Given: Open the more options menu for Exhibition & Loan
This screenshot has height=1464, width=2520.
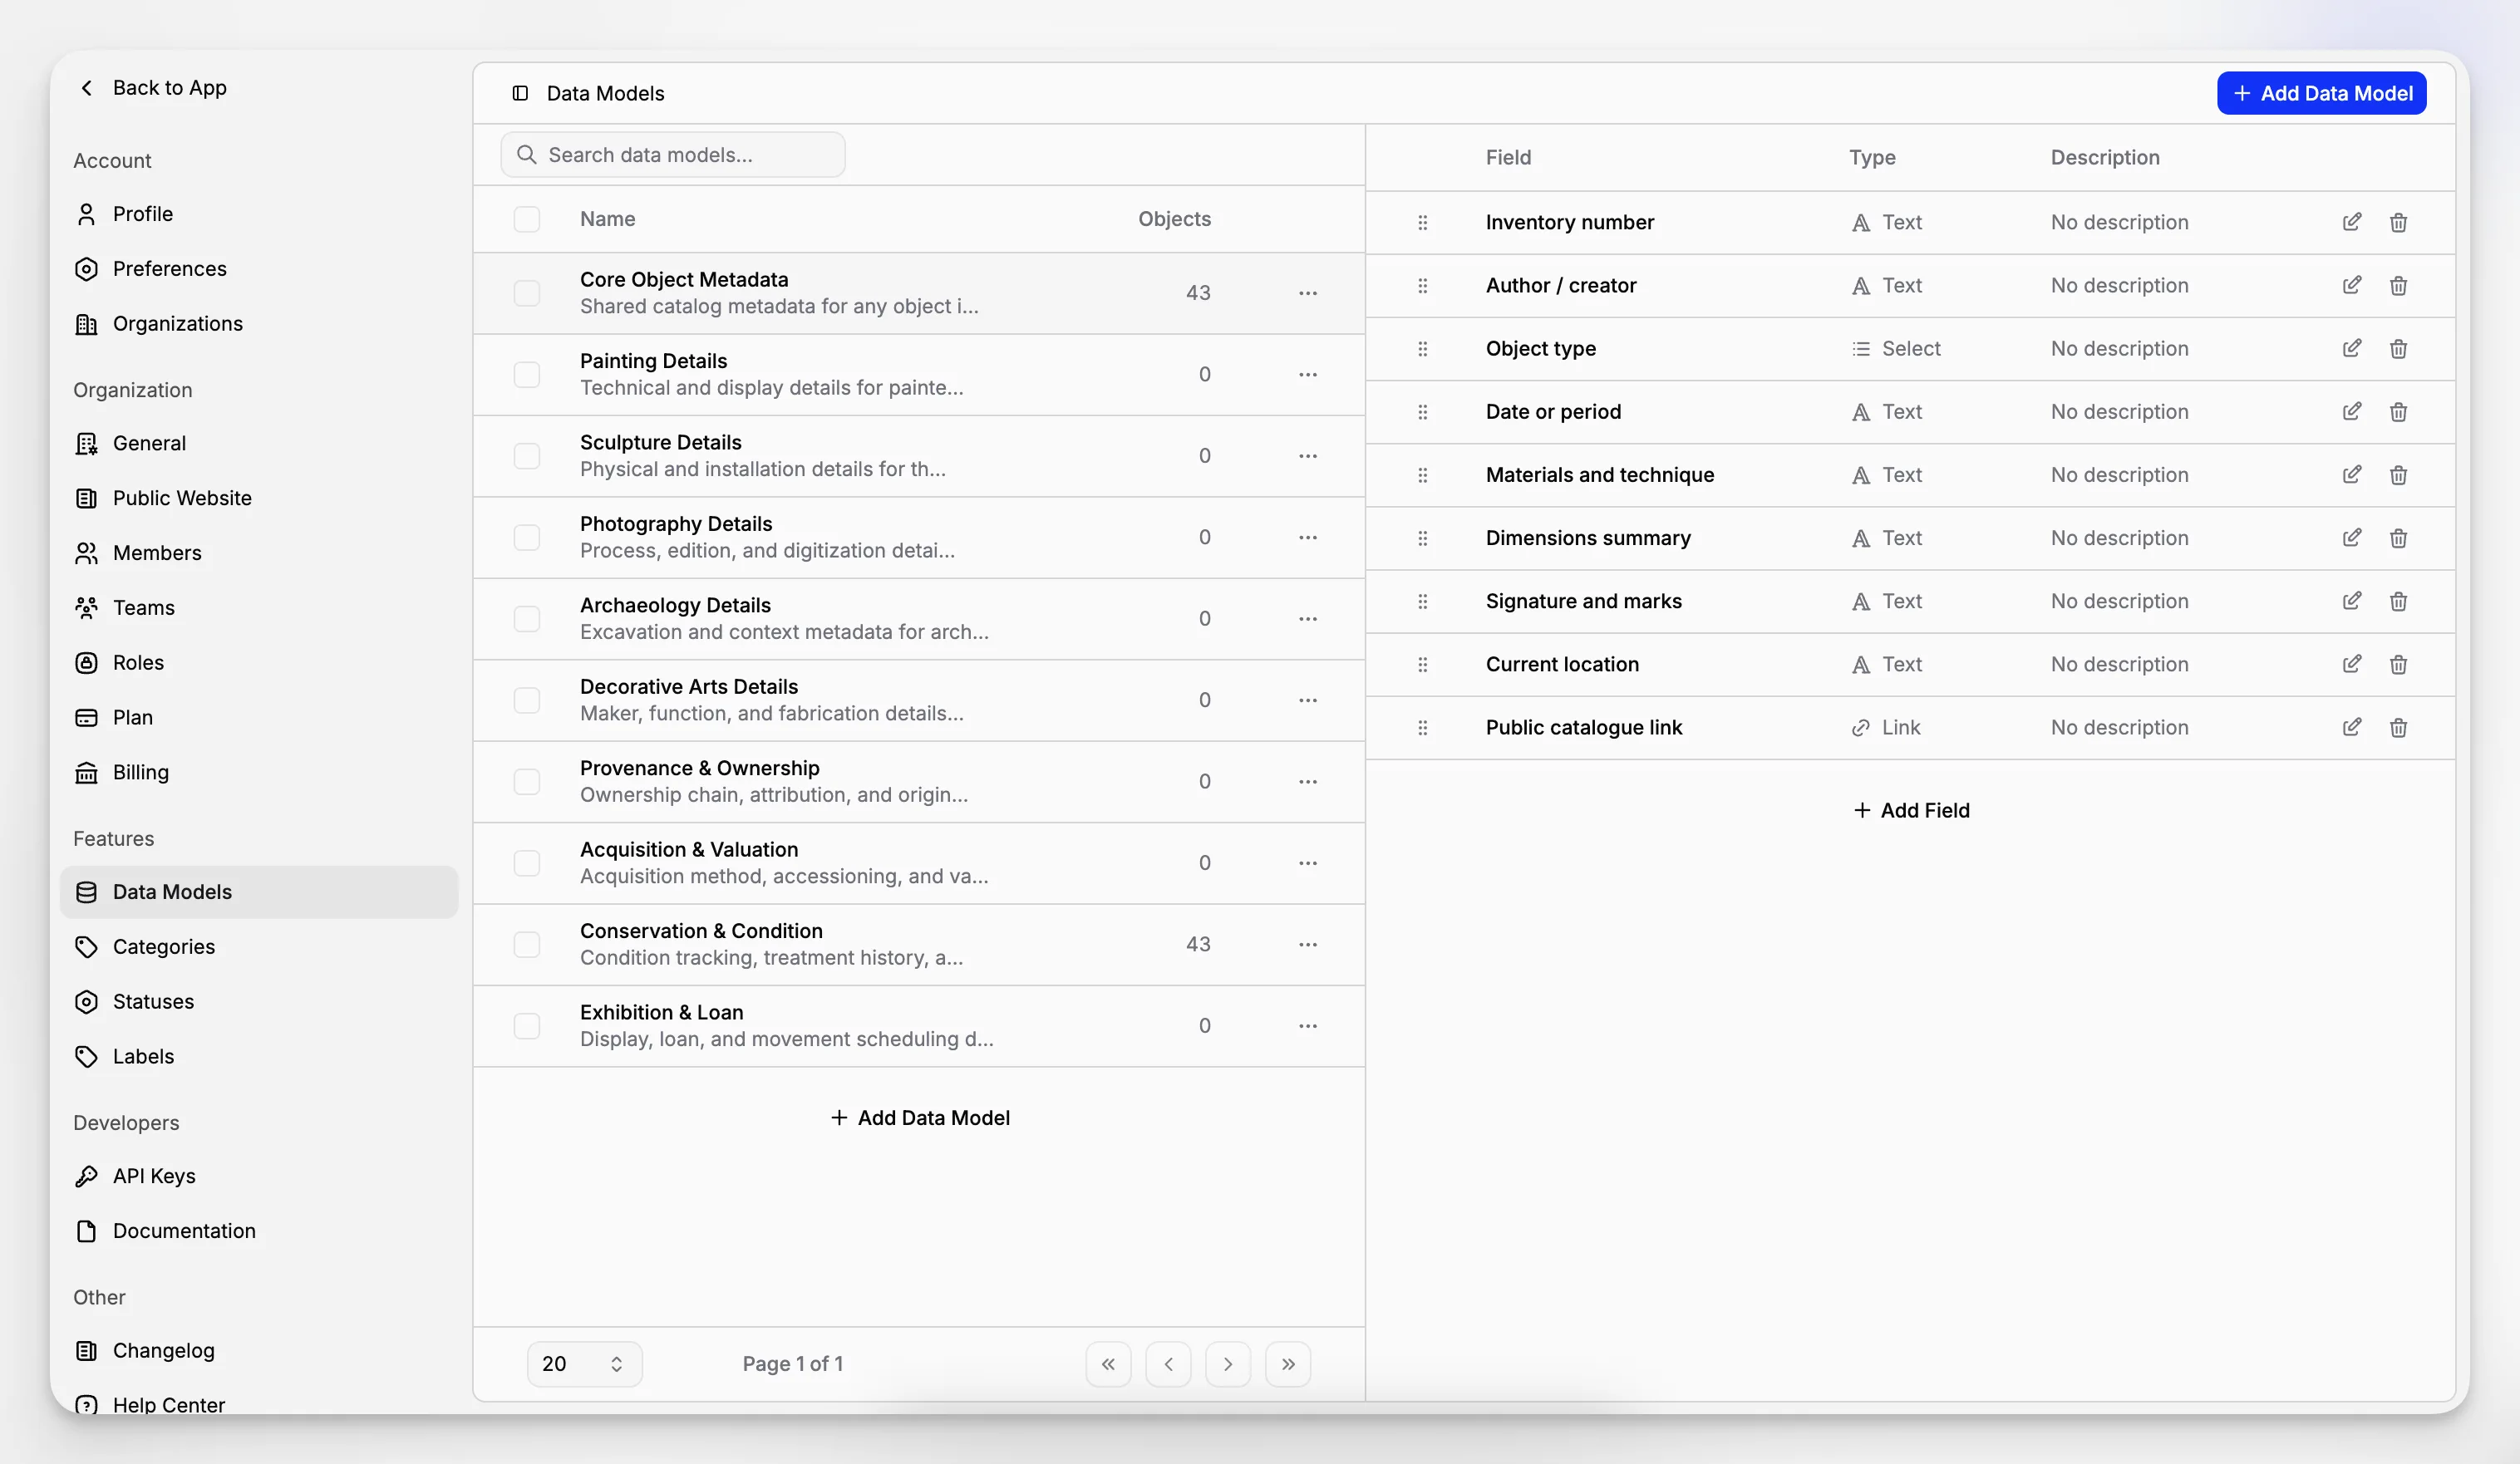Looking at the screenshot, I should coord(1308,1026).
